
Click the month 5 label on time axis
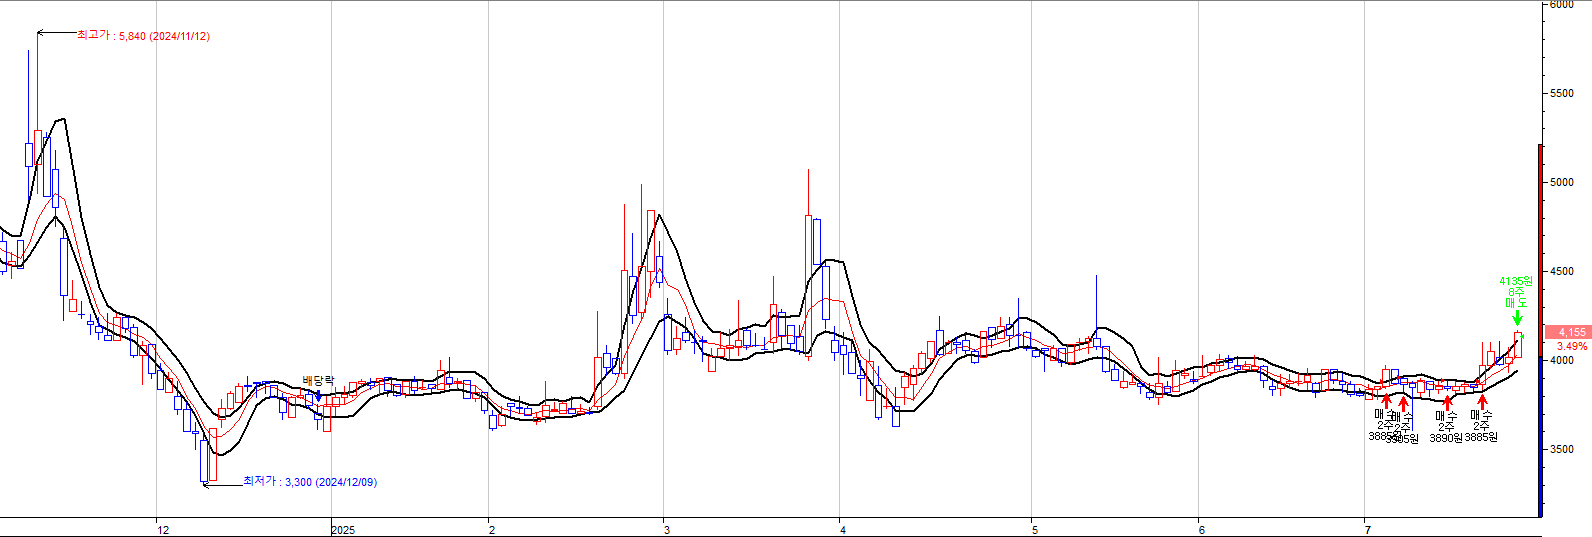(1035, 530)
